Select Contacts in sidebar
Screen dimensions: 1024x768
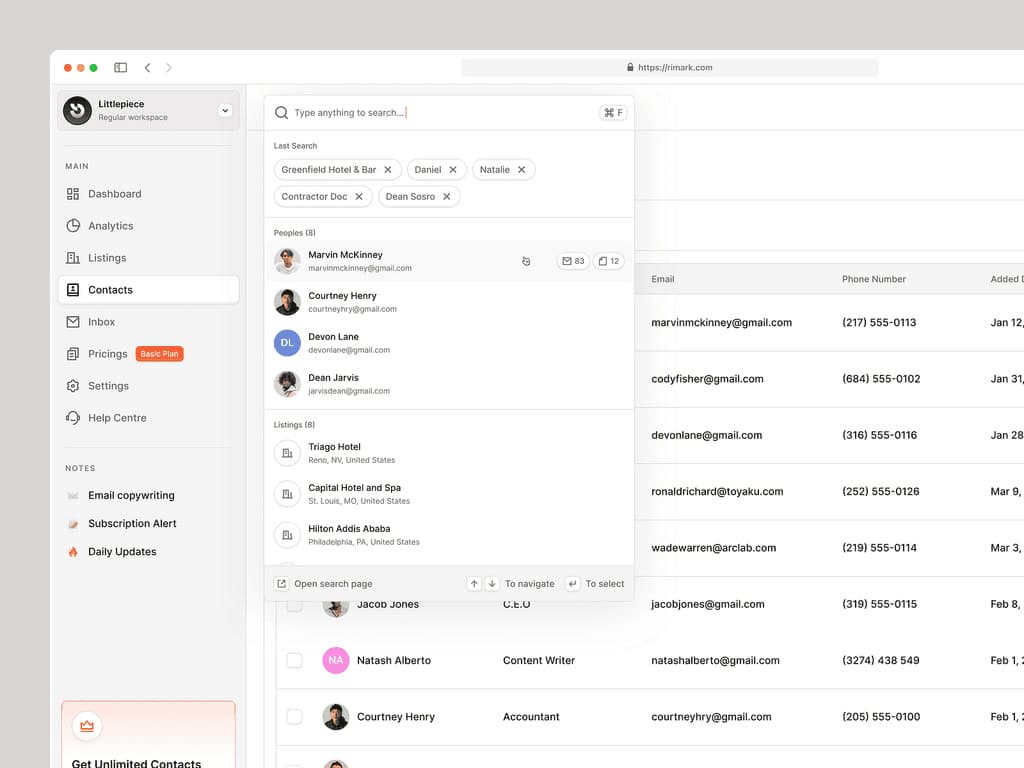click(x=148, y=290)
